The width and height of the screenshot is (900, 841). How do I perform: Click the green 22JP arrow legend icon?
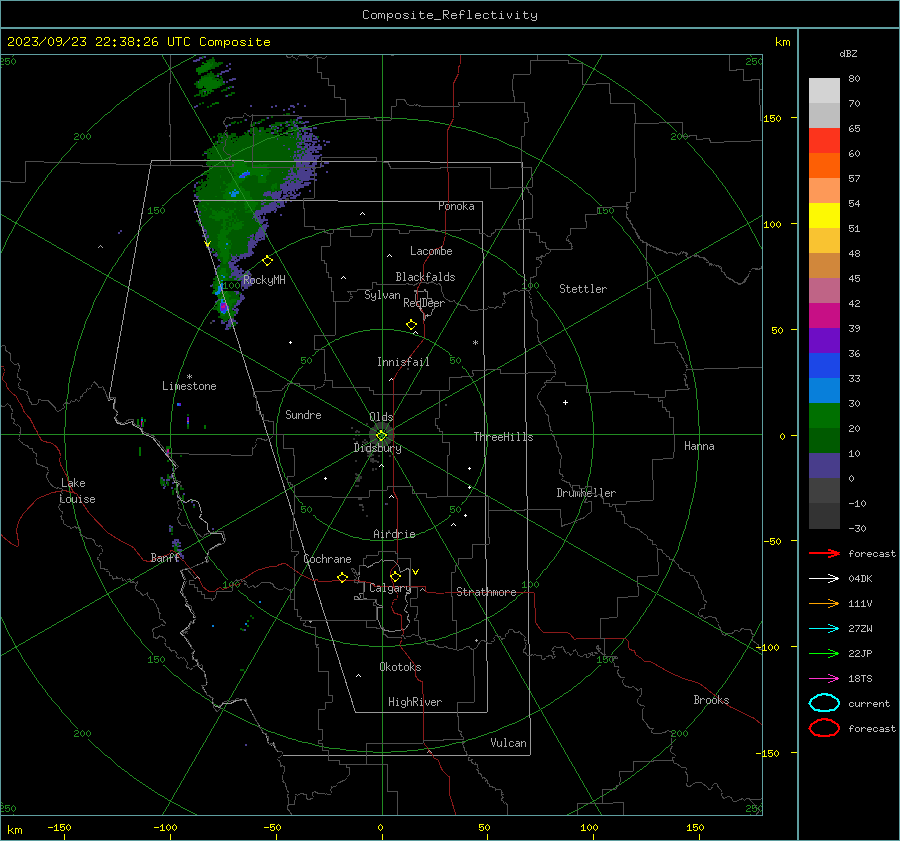(824, 653)
